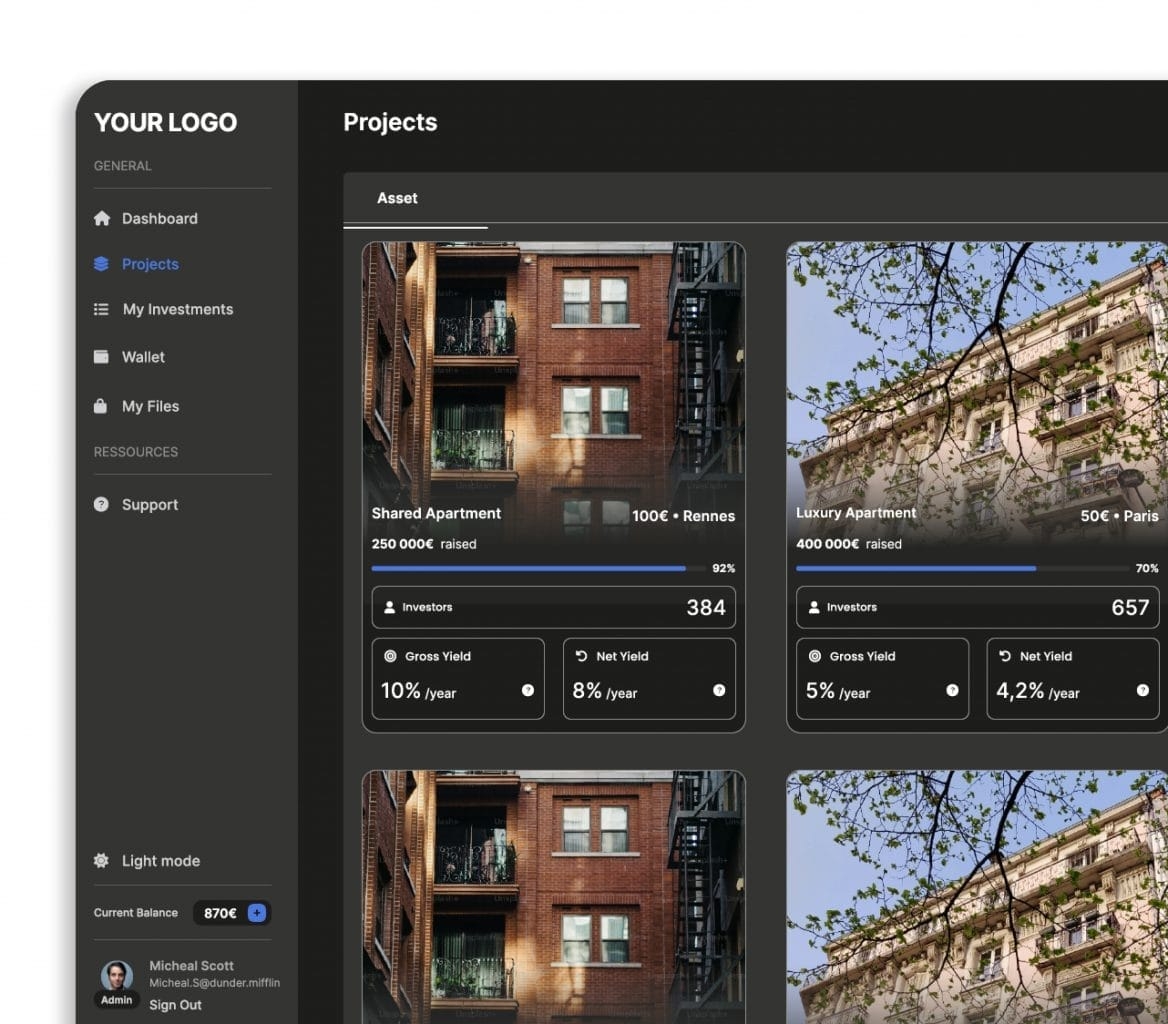
Task: Click Luxury Apartment investors person icon
Action: [814, 607]
